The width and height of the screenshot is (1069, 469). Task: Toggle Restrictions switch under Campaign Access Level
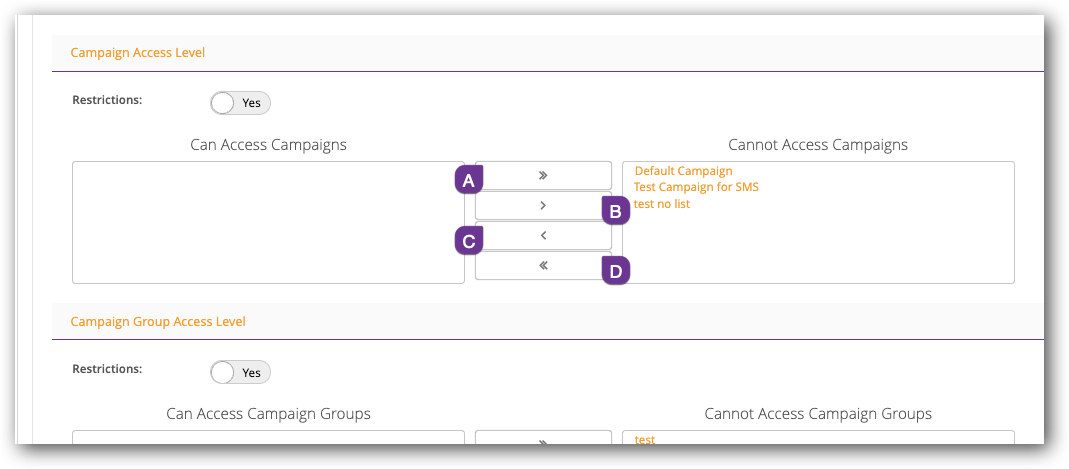click(240, 103)
